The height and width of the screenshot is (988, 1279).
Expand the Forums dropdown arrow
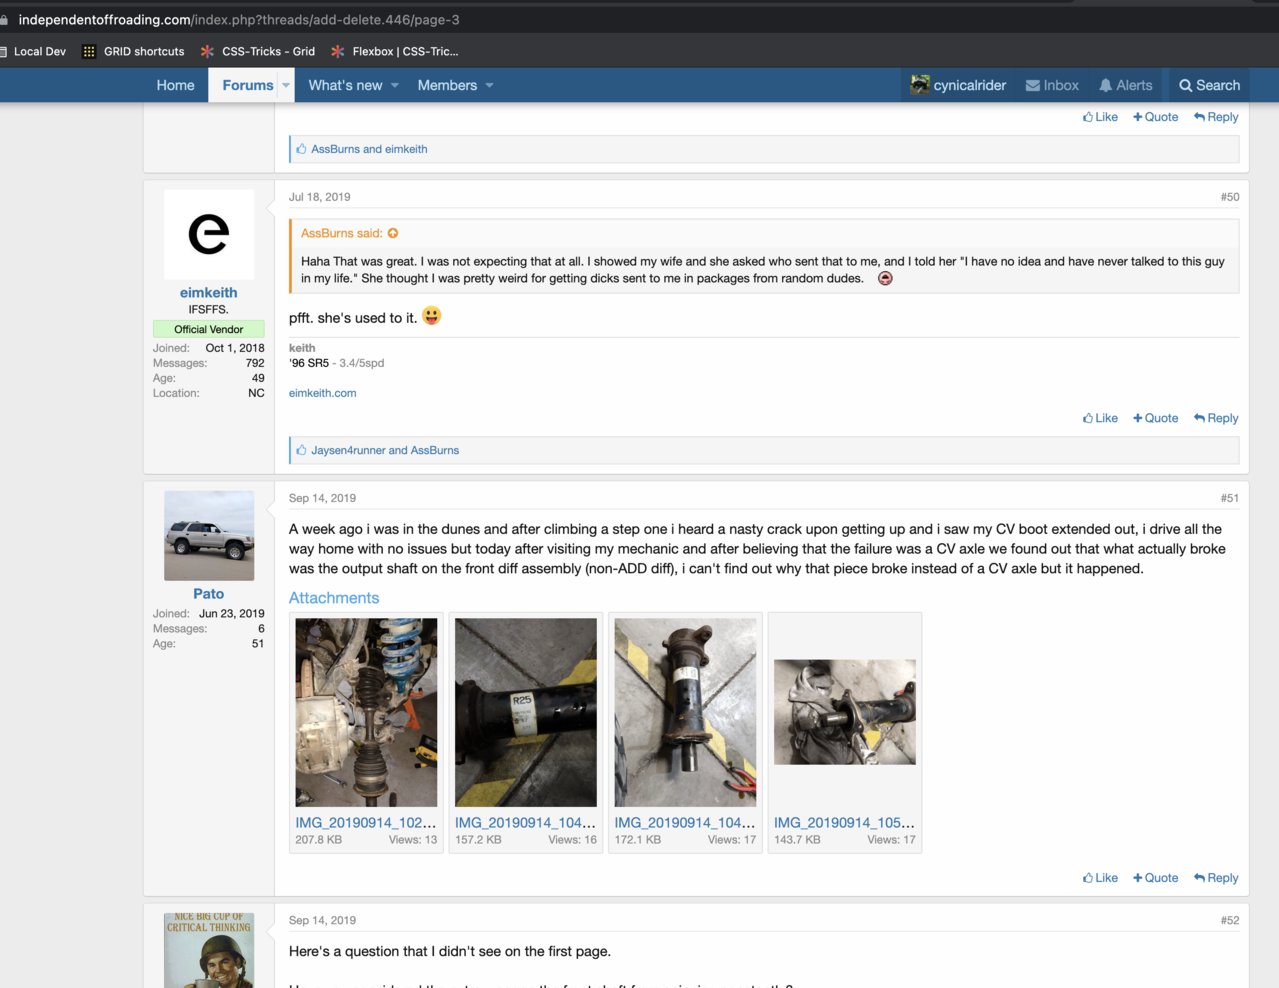click(286, 85)
